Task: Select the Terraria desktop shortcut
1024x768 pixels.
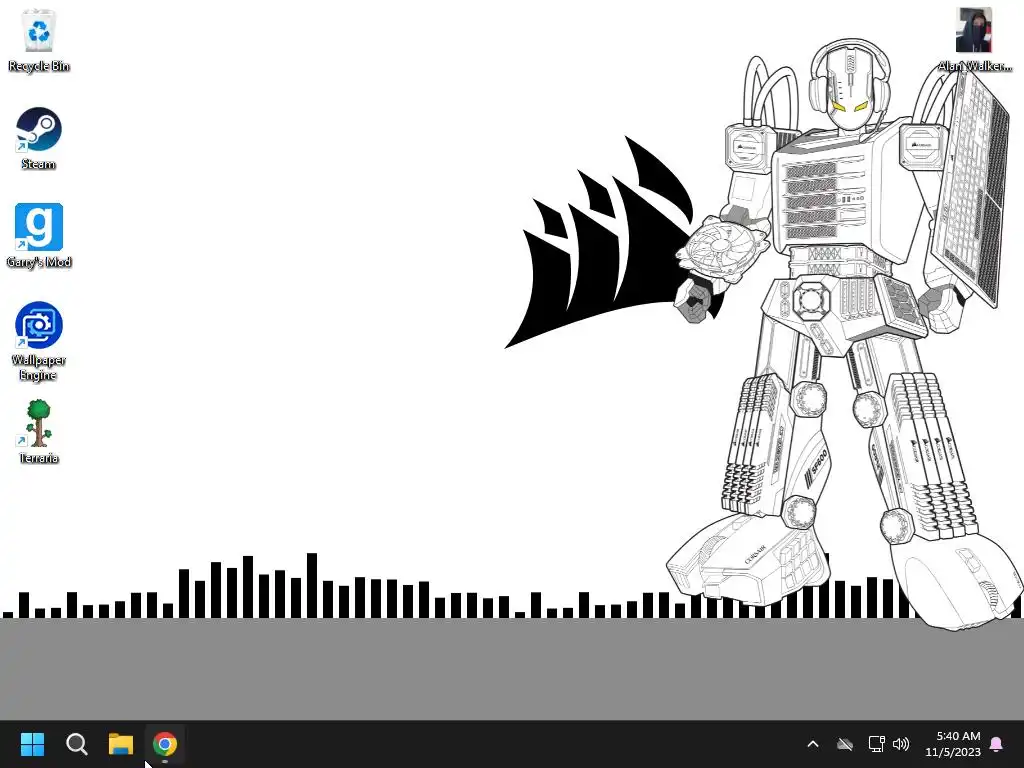Action: pos(39,432)
